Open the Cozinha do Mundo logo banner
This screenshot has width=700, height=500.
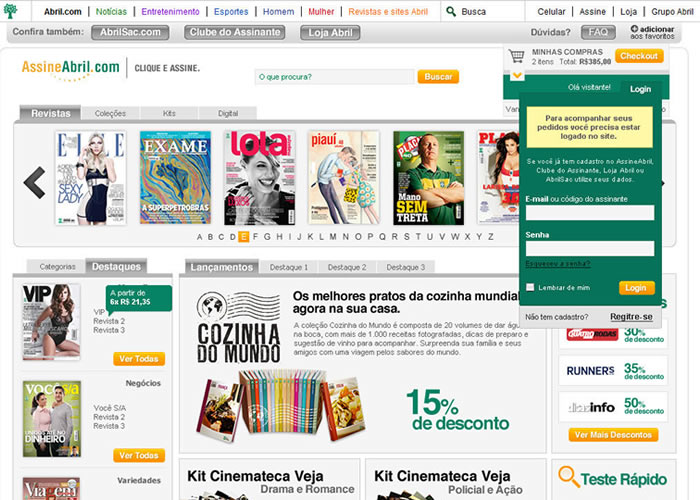click(238, 328)
